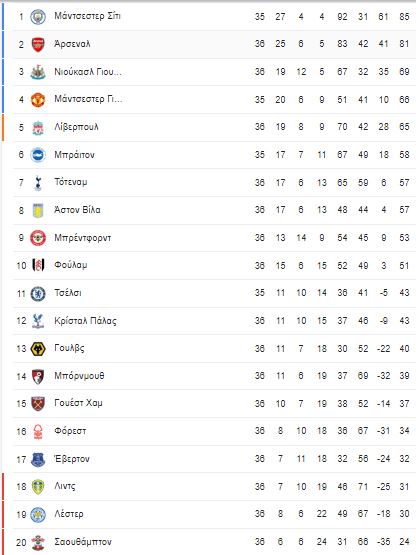Select the Tottenham cockerel crest

click(38, 183)
